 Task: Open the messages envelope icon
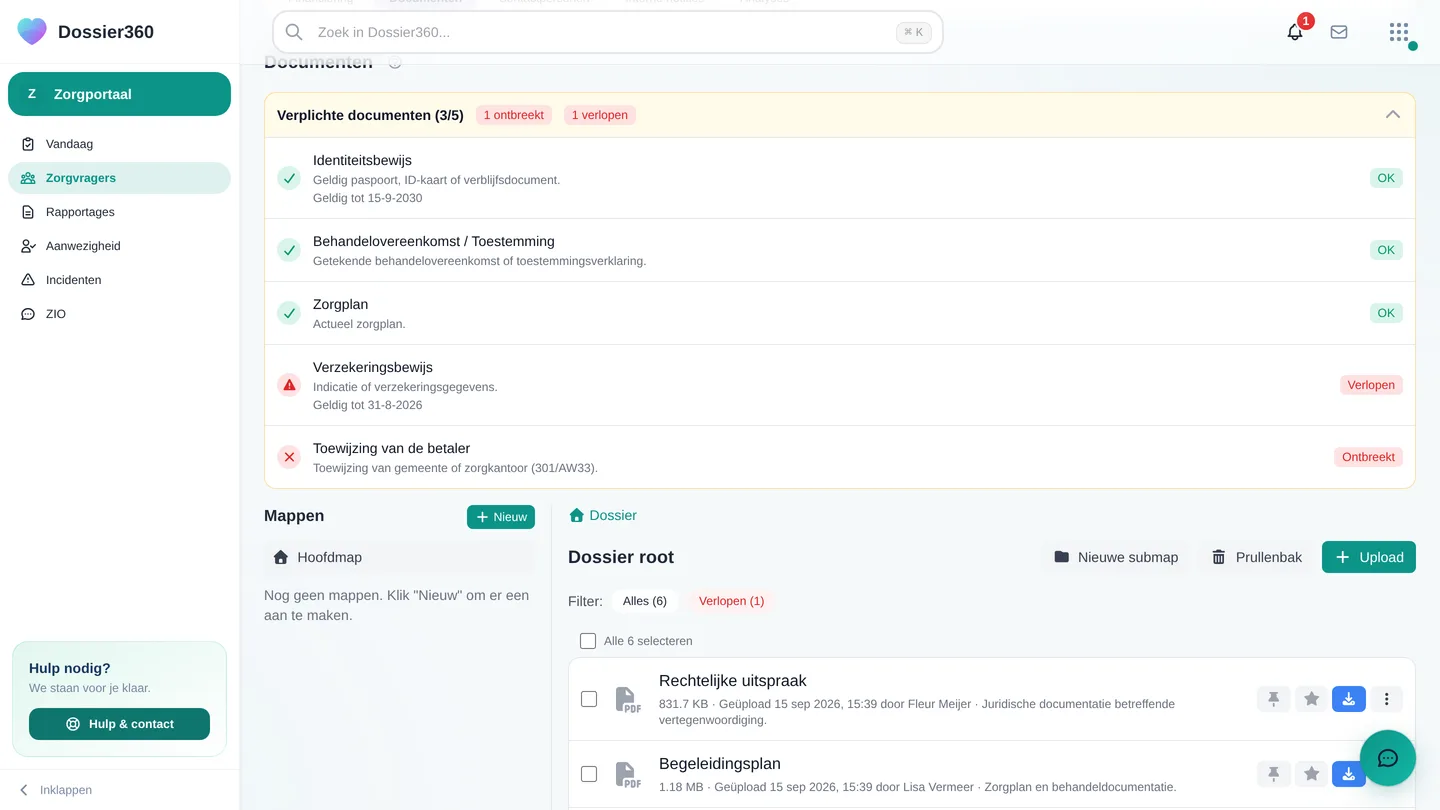1339,32
